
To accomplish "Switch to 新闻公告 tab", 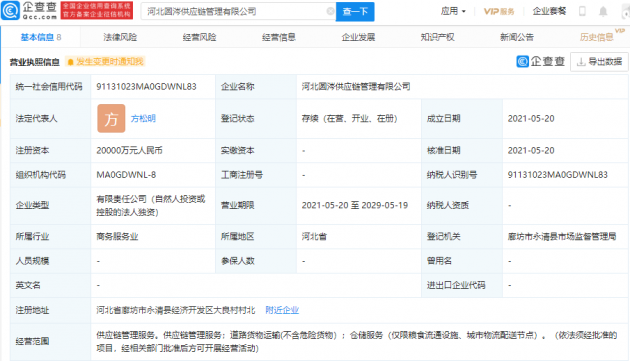I will coord(517,37).
